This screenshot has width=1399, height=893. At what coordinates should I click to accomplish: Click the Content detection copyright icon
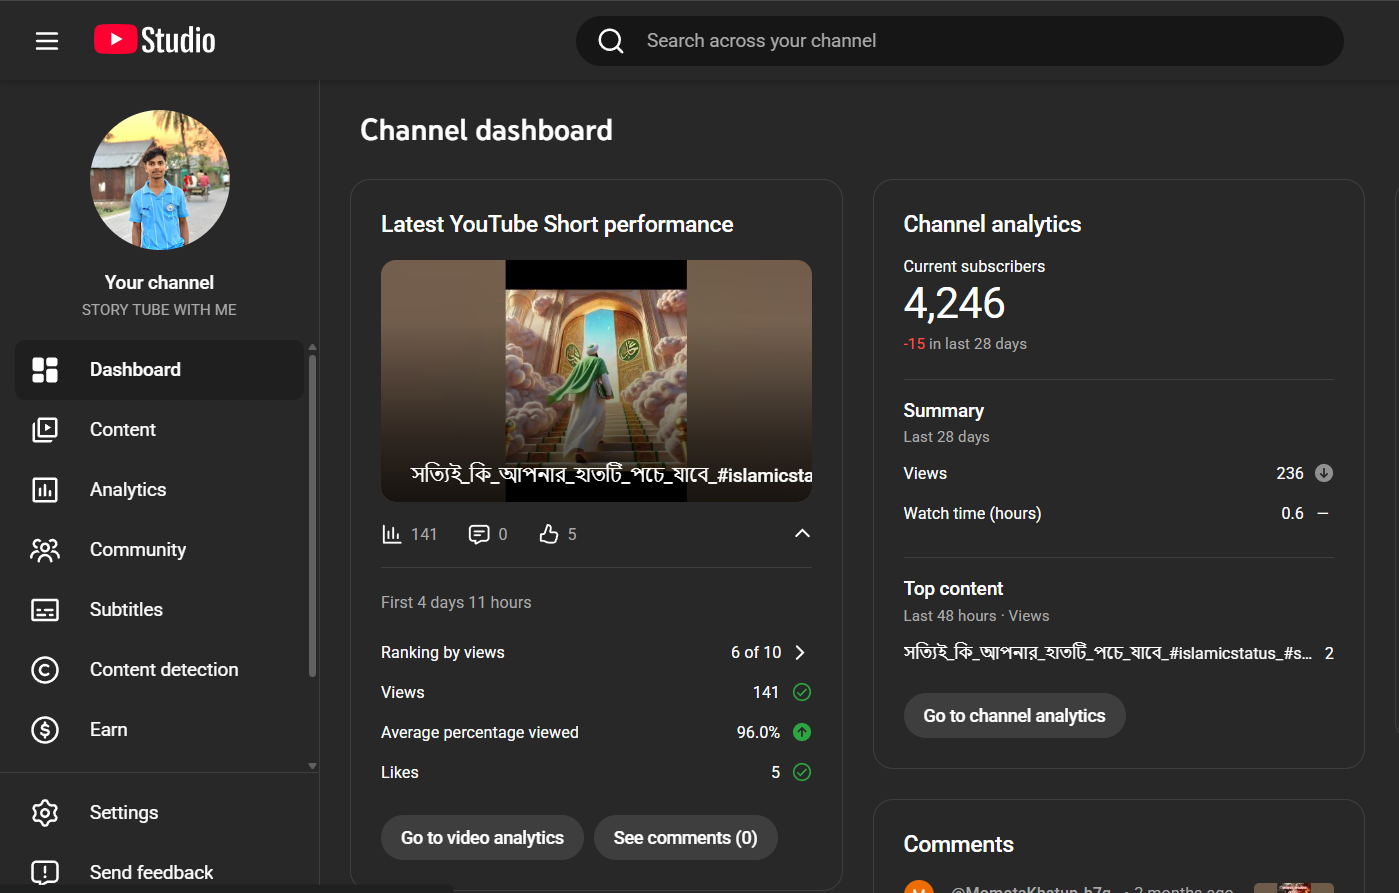point(45,670)
